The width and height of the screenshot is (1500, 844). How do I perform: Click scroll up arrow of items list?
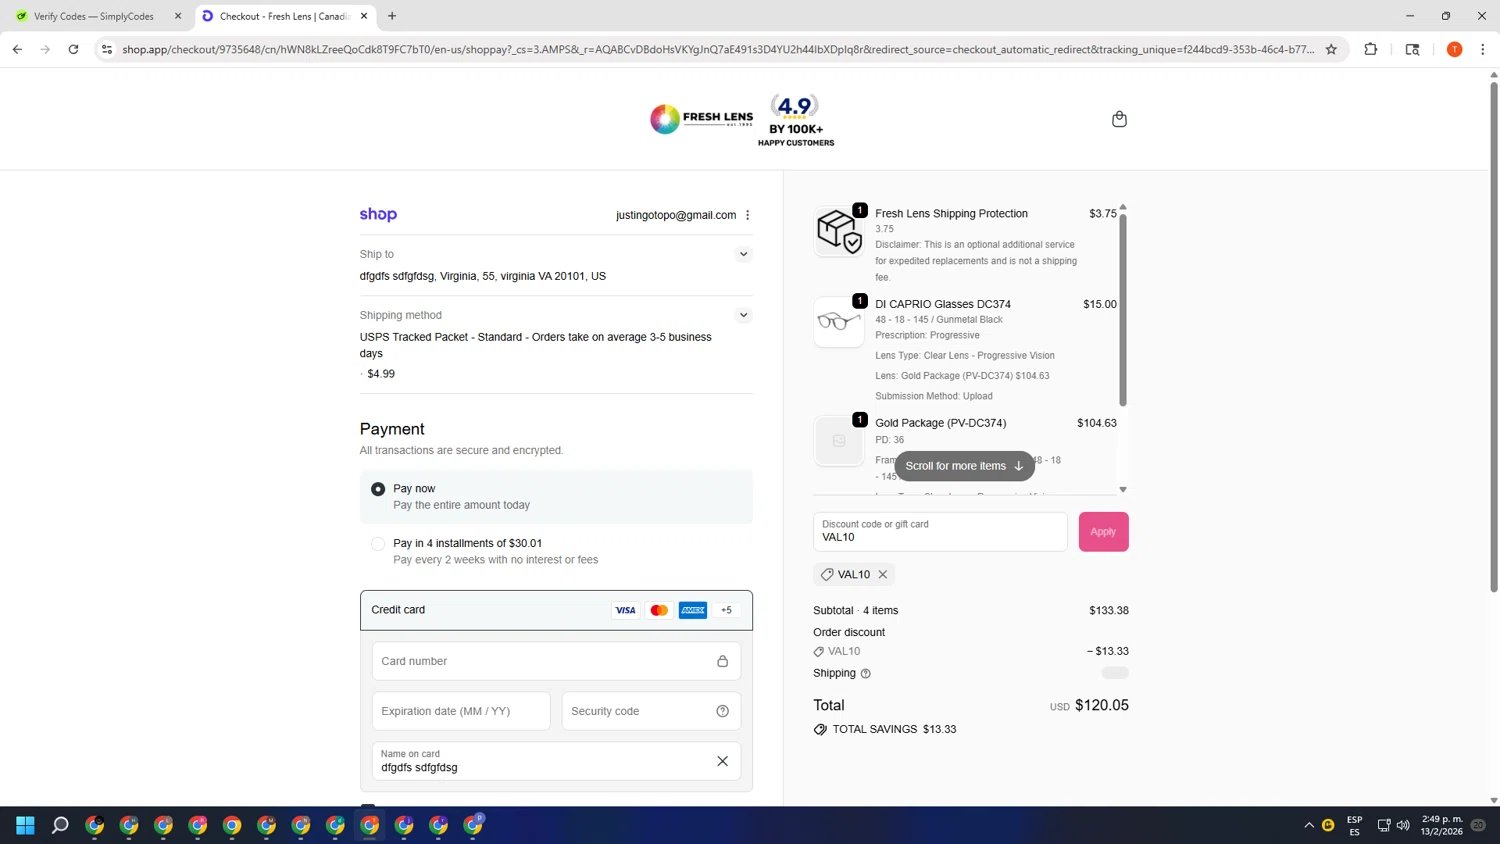[x=1123, y=207]
